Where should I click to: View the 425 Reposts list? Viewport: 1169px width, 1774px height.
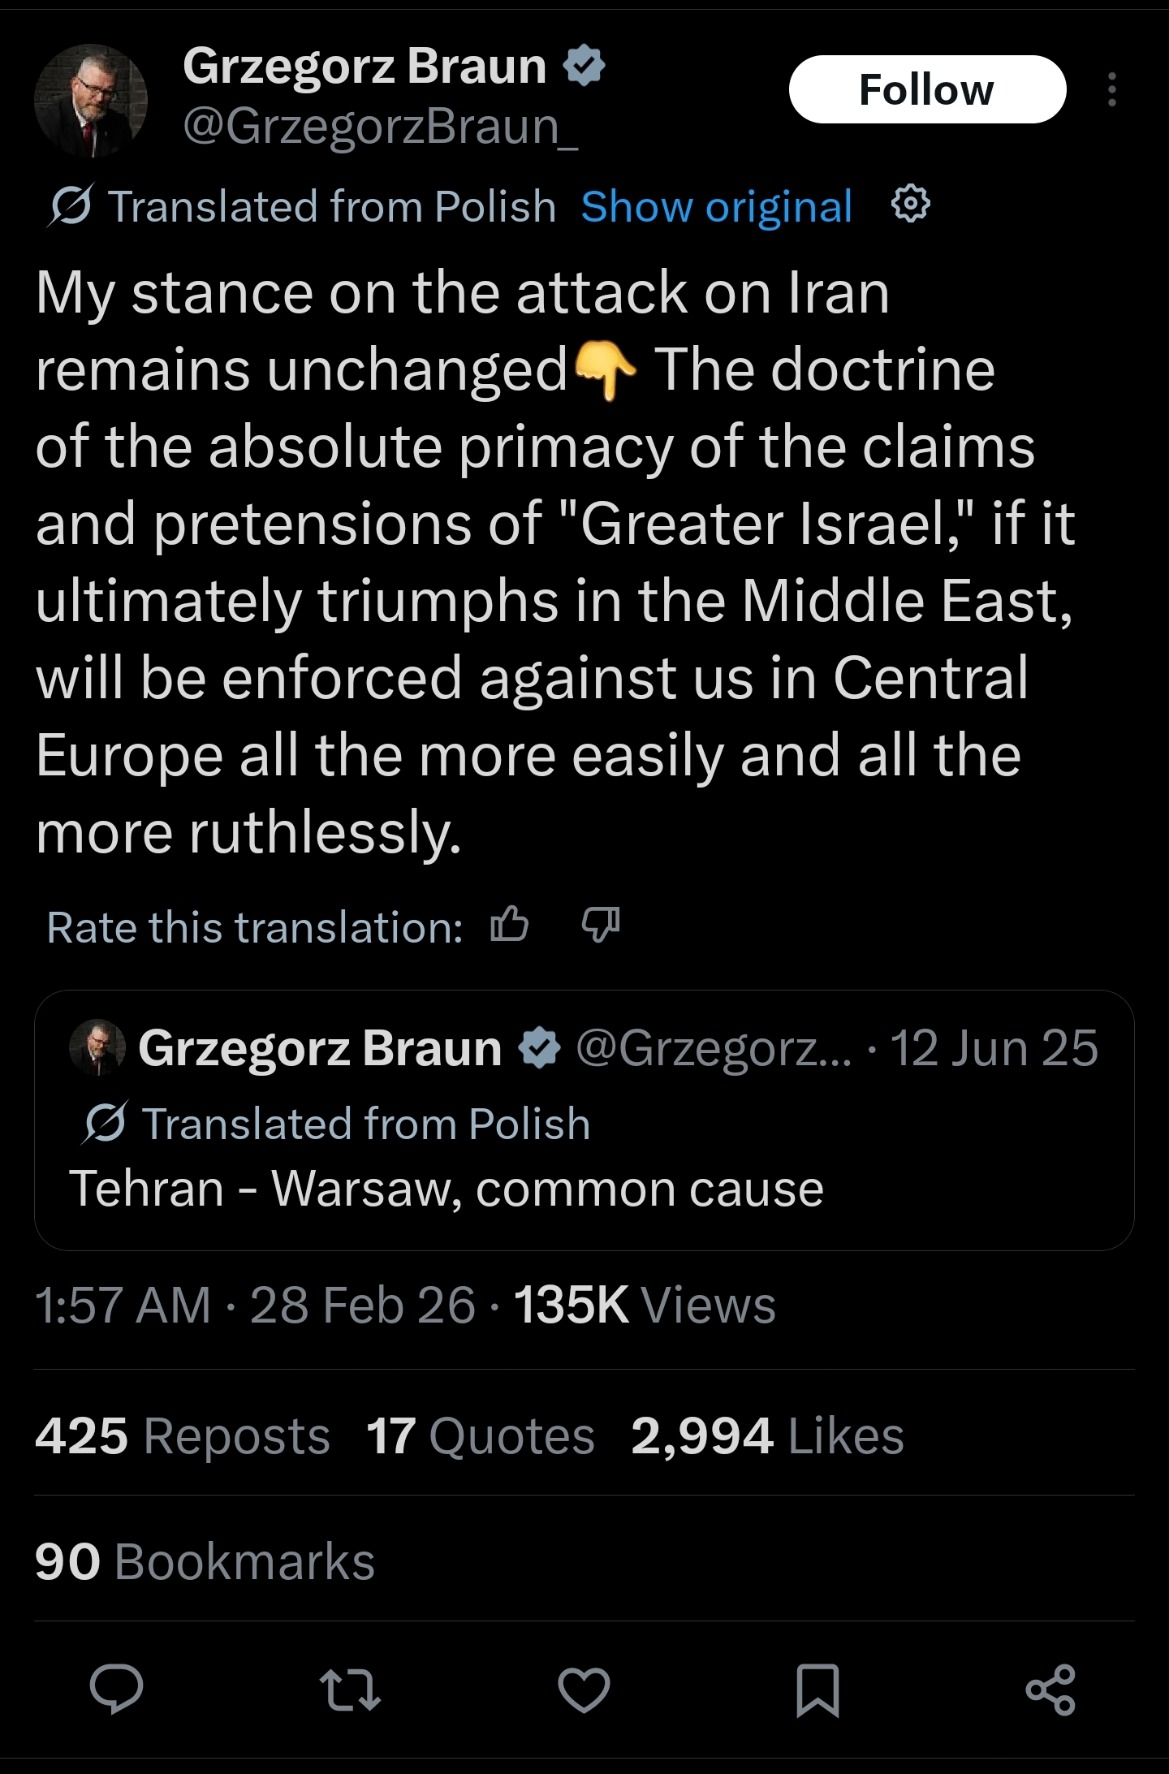tap(182, 1436)
